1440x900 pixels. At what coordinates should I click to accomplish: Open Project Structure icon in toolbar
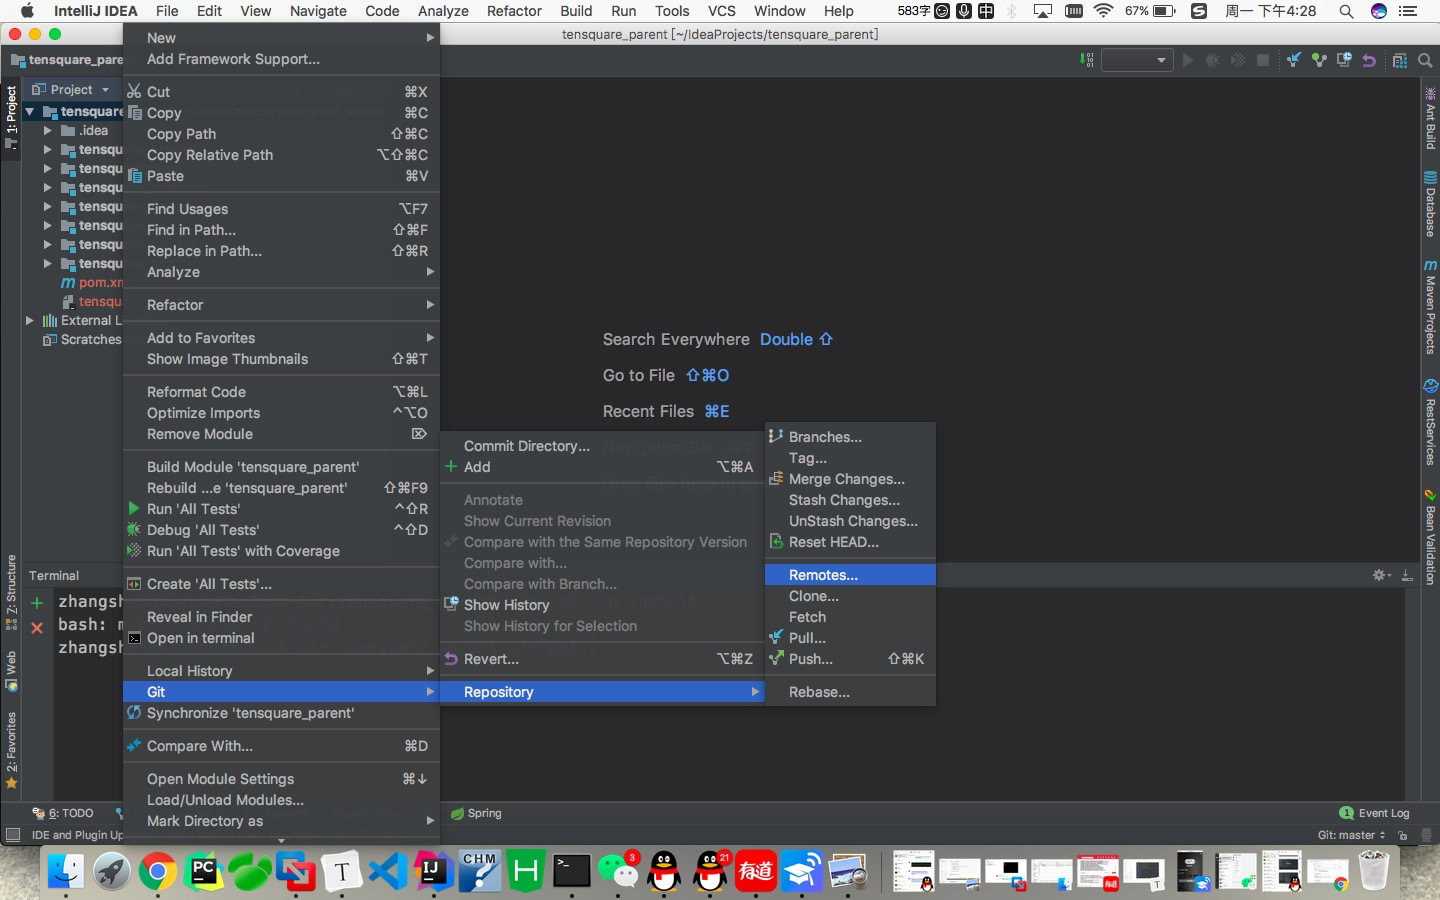[1400, 60]
